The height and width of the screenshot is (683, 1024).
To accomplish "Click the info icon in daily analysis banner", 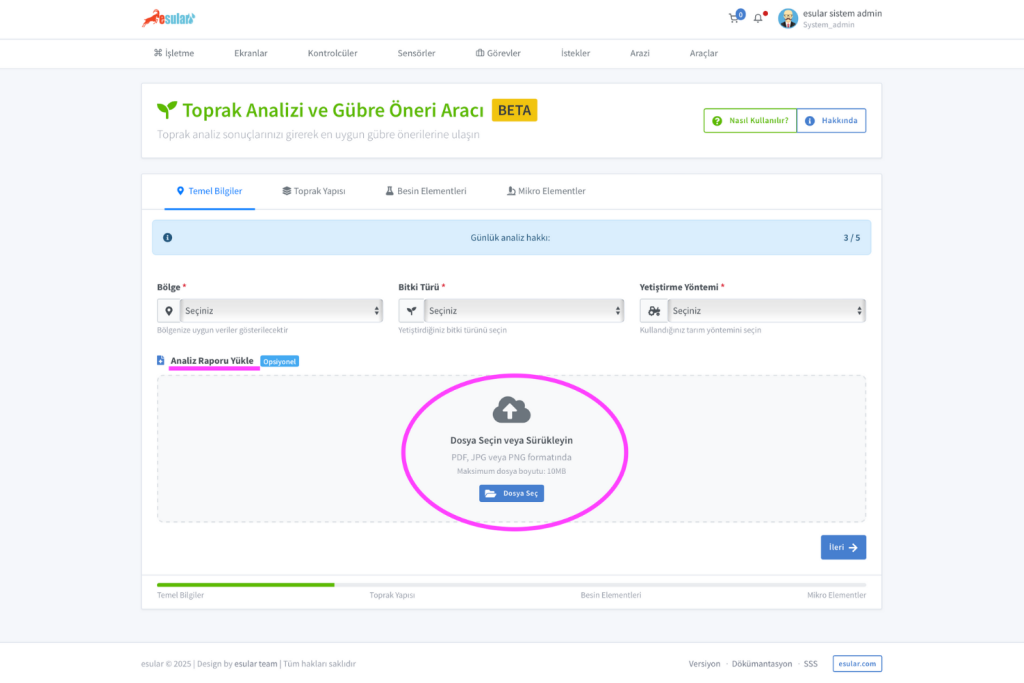I will [167, 238].
